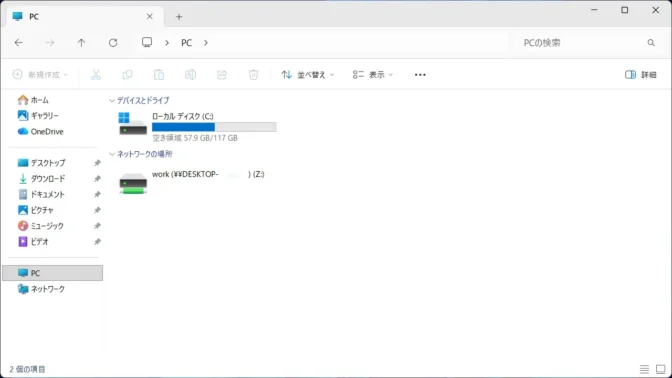Open ダウンロード folder in sidebar
Screen dimensions: 672x378
pos(41,179)
